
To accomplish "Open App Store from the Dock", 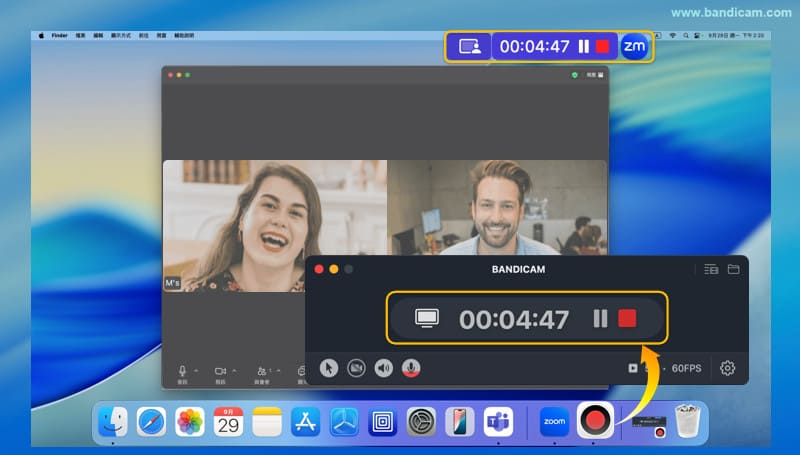I will pyautogui.click(x=306, y=422).
